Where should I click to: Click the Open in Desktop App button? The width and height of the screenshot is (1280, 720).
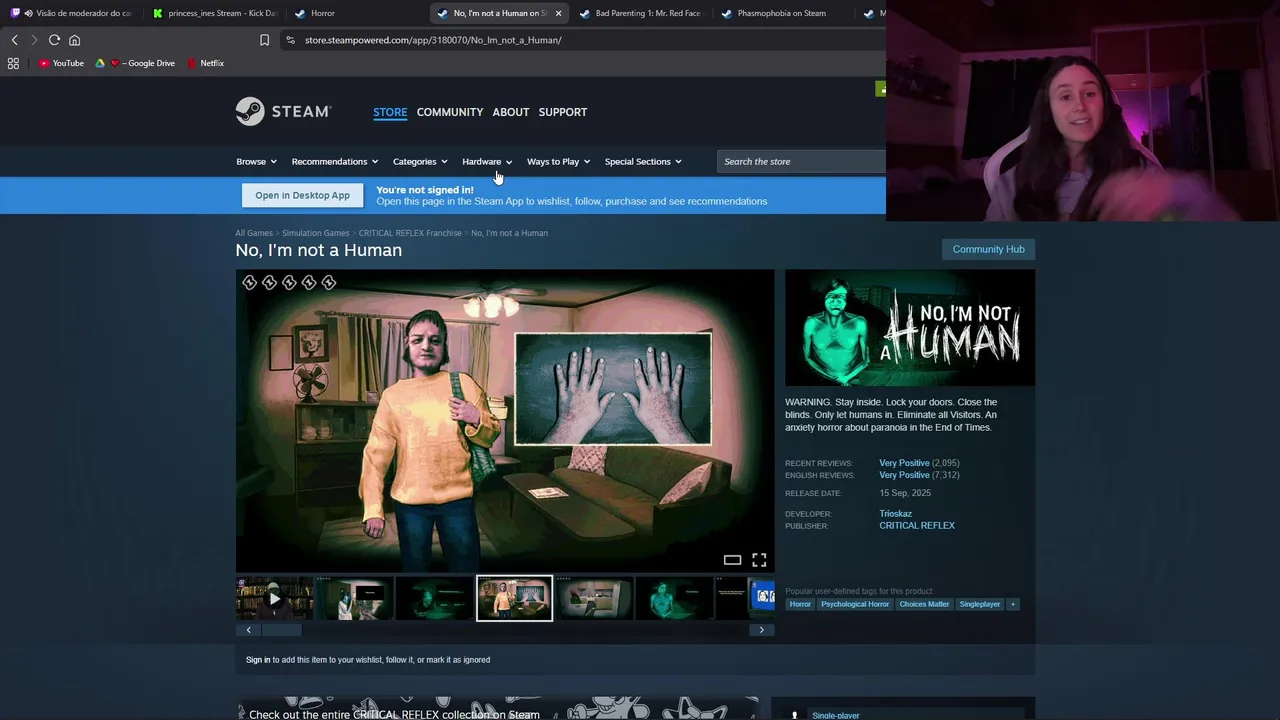coord(302,196)
